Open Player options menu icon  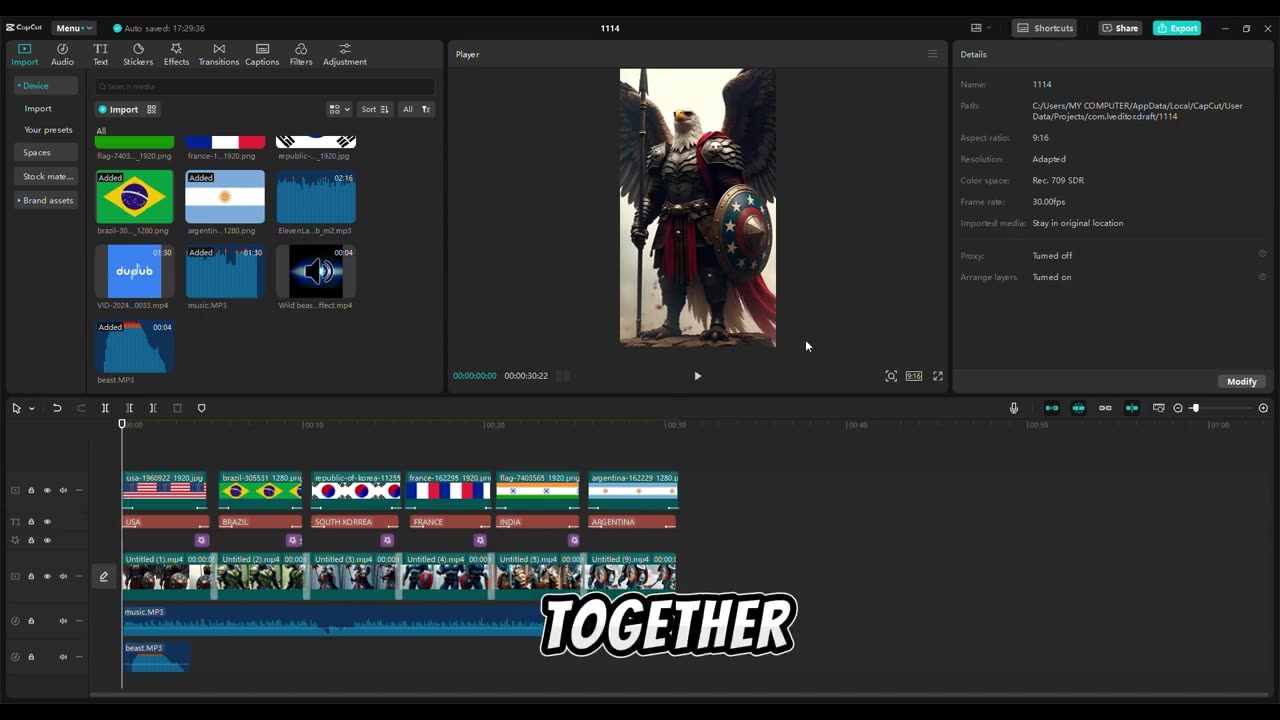pos(932,54)
